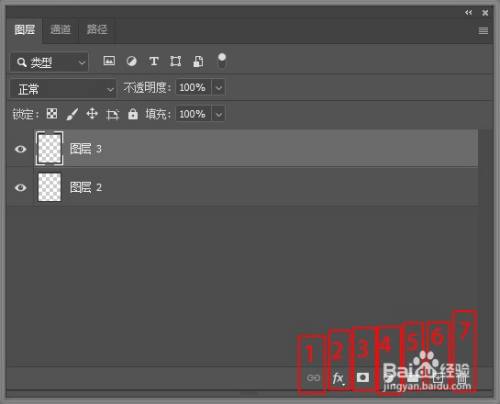Select the 图层 2 thumbnail
Image resolution: width=500 pixels, height=404 pixels.
(49, 187)
